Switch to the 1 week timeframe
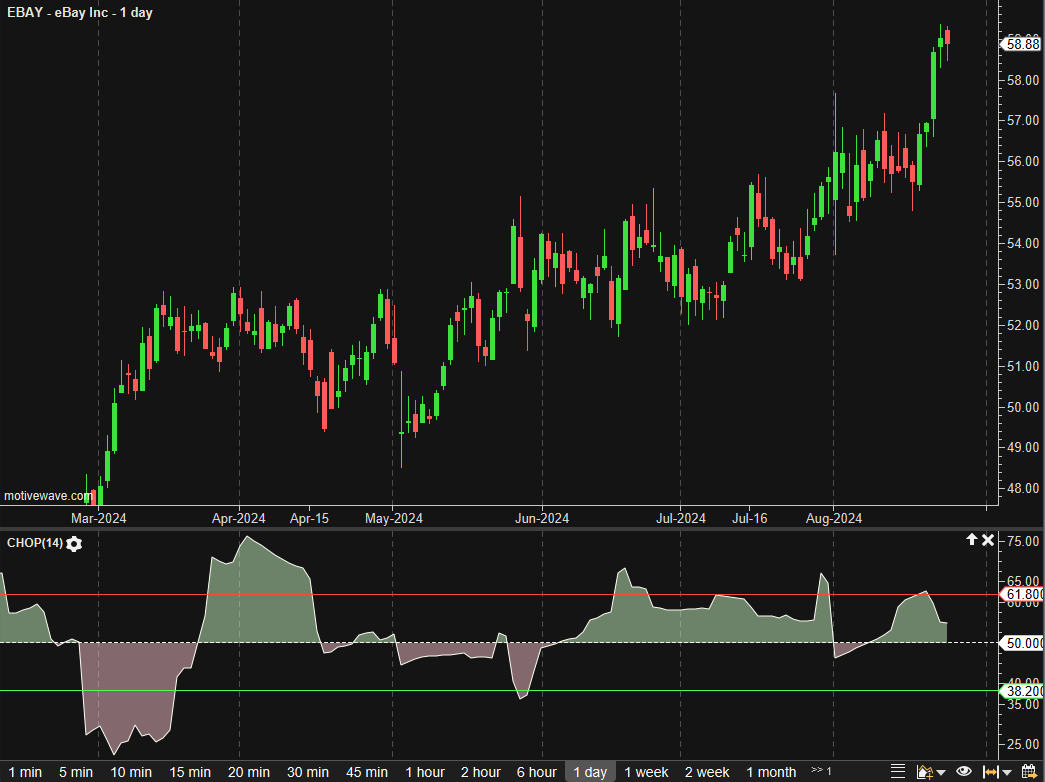 [x=646, y=772]
